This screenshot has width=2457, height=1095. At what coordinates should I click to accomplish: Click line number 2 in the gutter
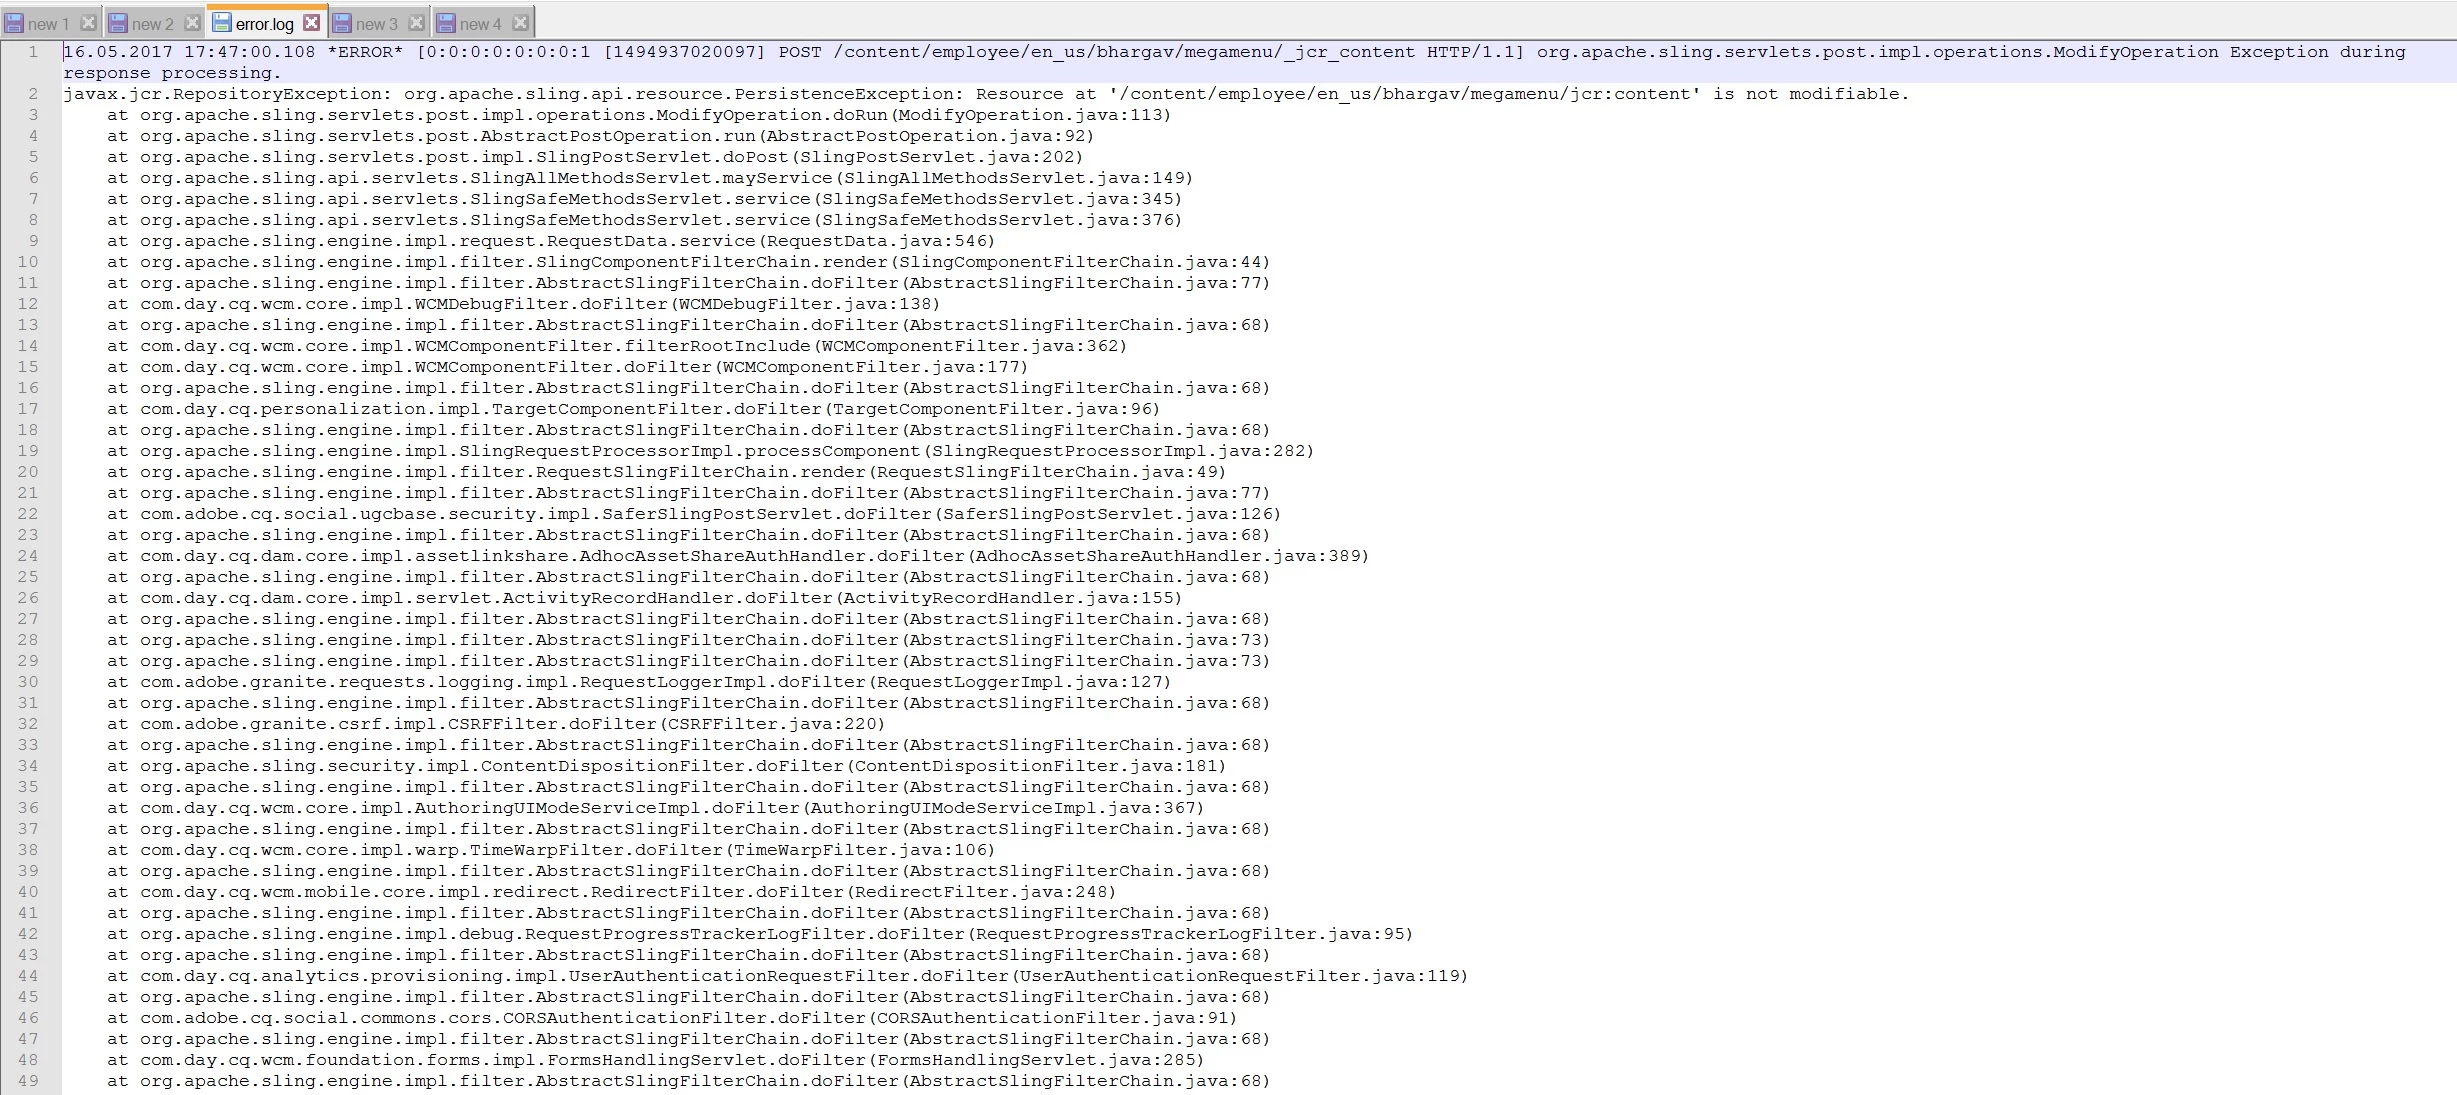[x=33, y=94]
